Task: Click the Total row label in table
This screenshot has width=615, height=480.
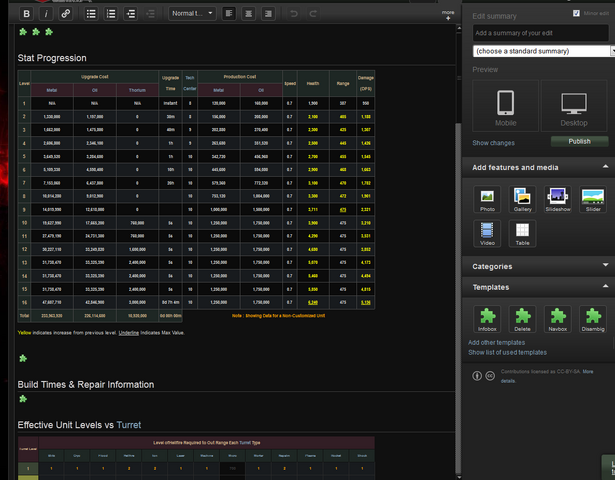Action: [24, 316]
